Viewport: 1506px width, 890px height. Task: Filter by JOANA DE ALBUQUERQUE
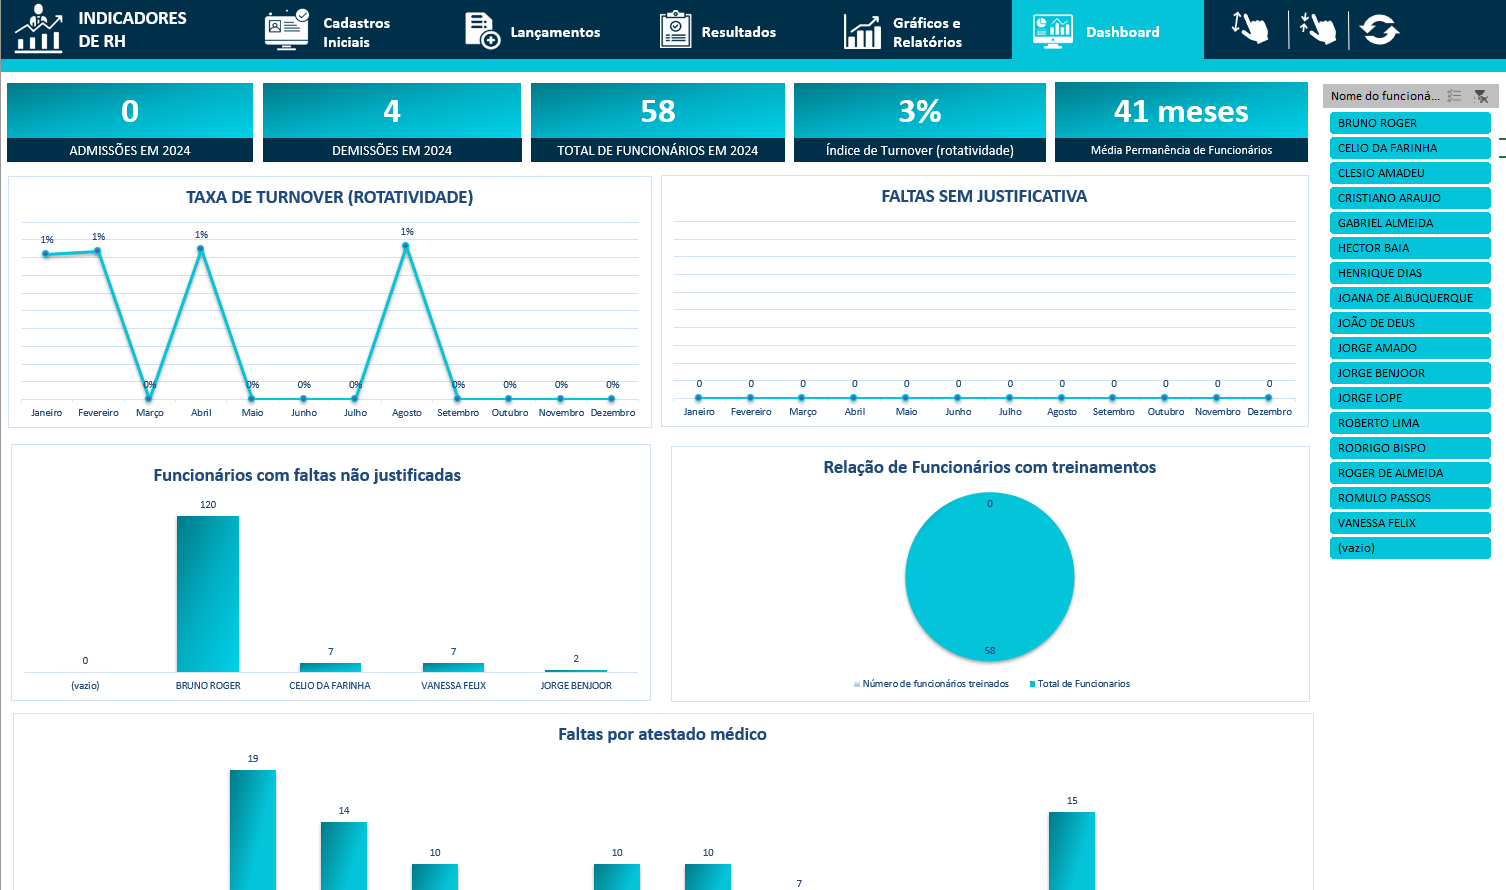point(1409,298)
